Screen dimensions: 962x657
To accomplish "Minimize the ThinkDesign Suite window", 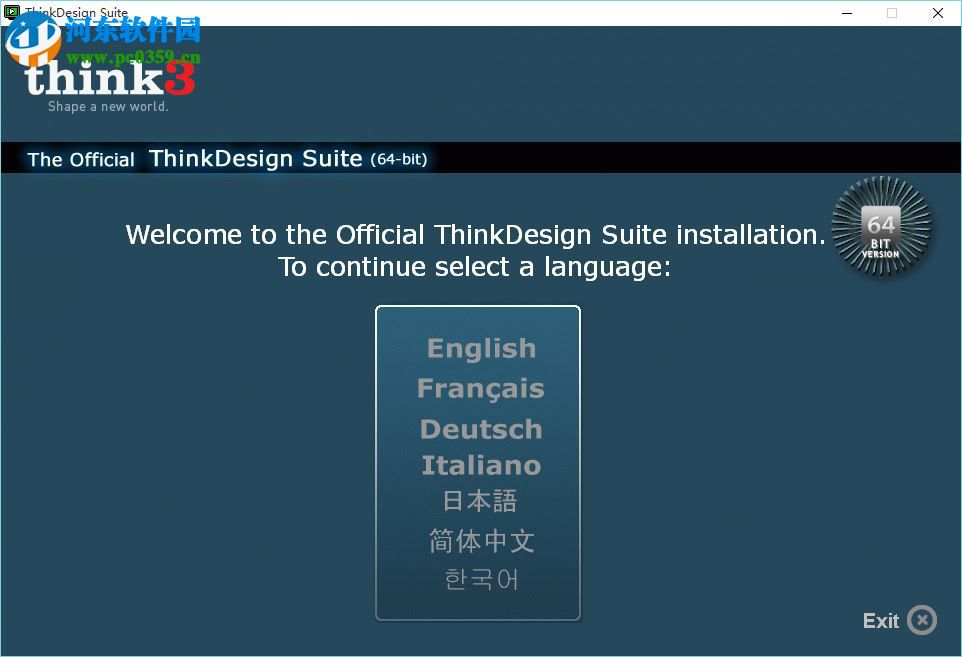I will click(x=847, y=13).
